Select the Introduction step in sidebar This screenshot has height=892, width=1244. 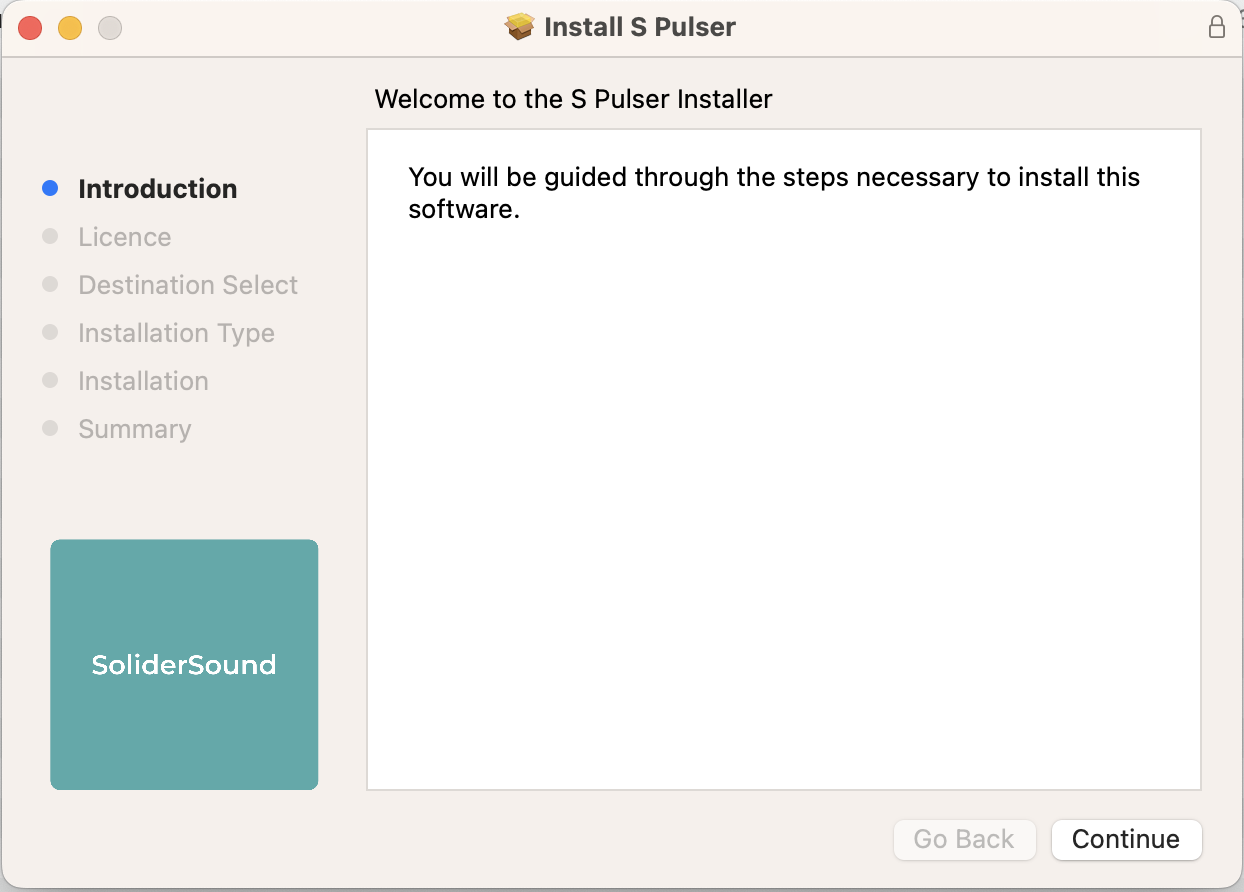point(158,189)
